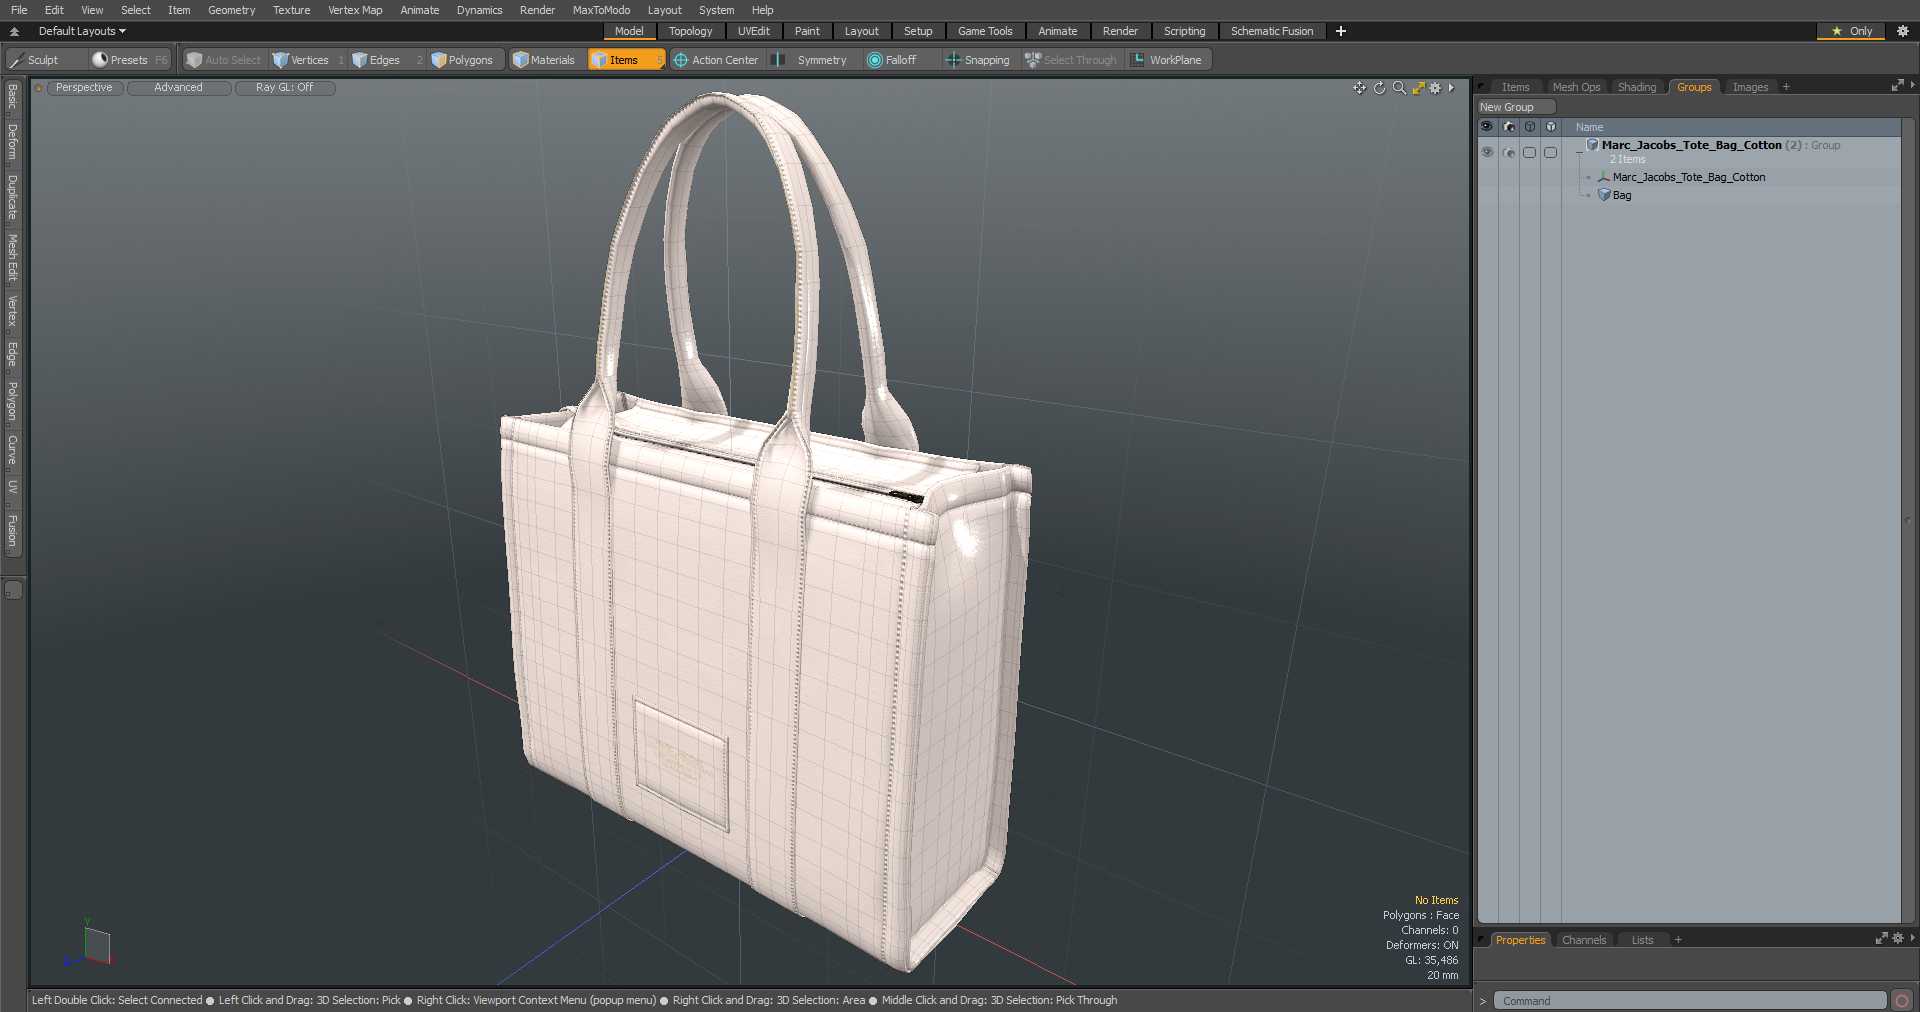Open the Ray GL: Off dropdown

coord(284,88)
